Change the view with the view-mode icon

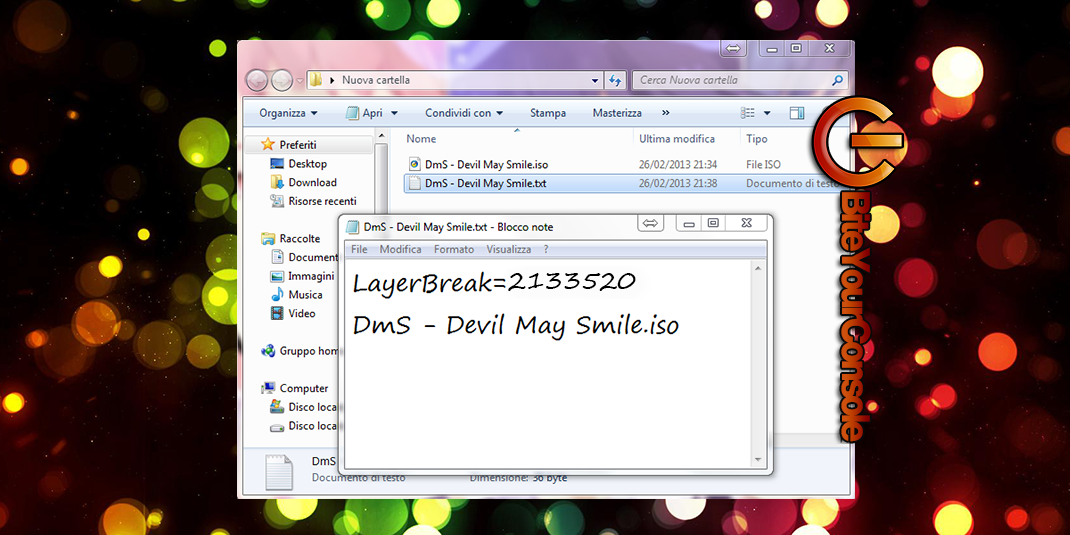coord(748,113)
